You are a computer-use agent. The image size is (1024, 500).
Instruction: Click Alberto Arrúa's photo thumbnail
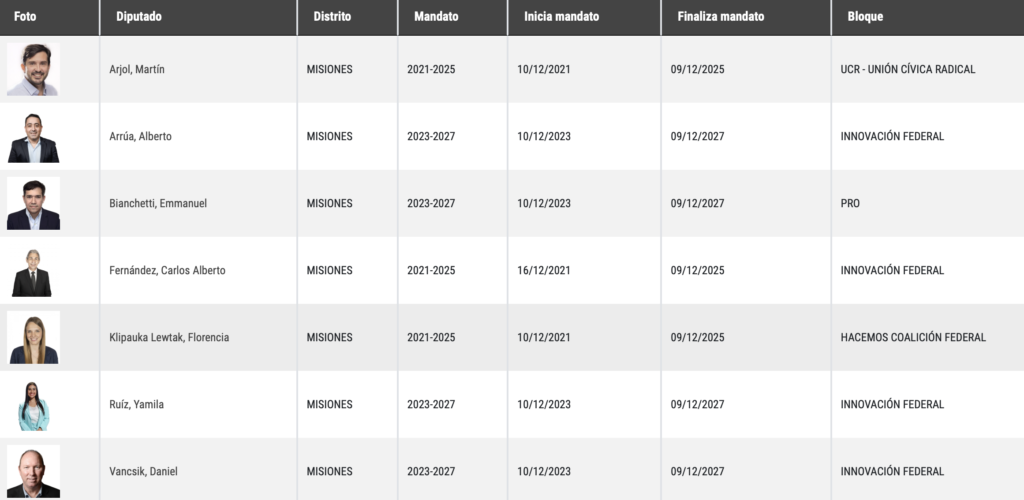point(33,136)
